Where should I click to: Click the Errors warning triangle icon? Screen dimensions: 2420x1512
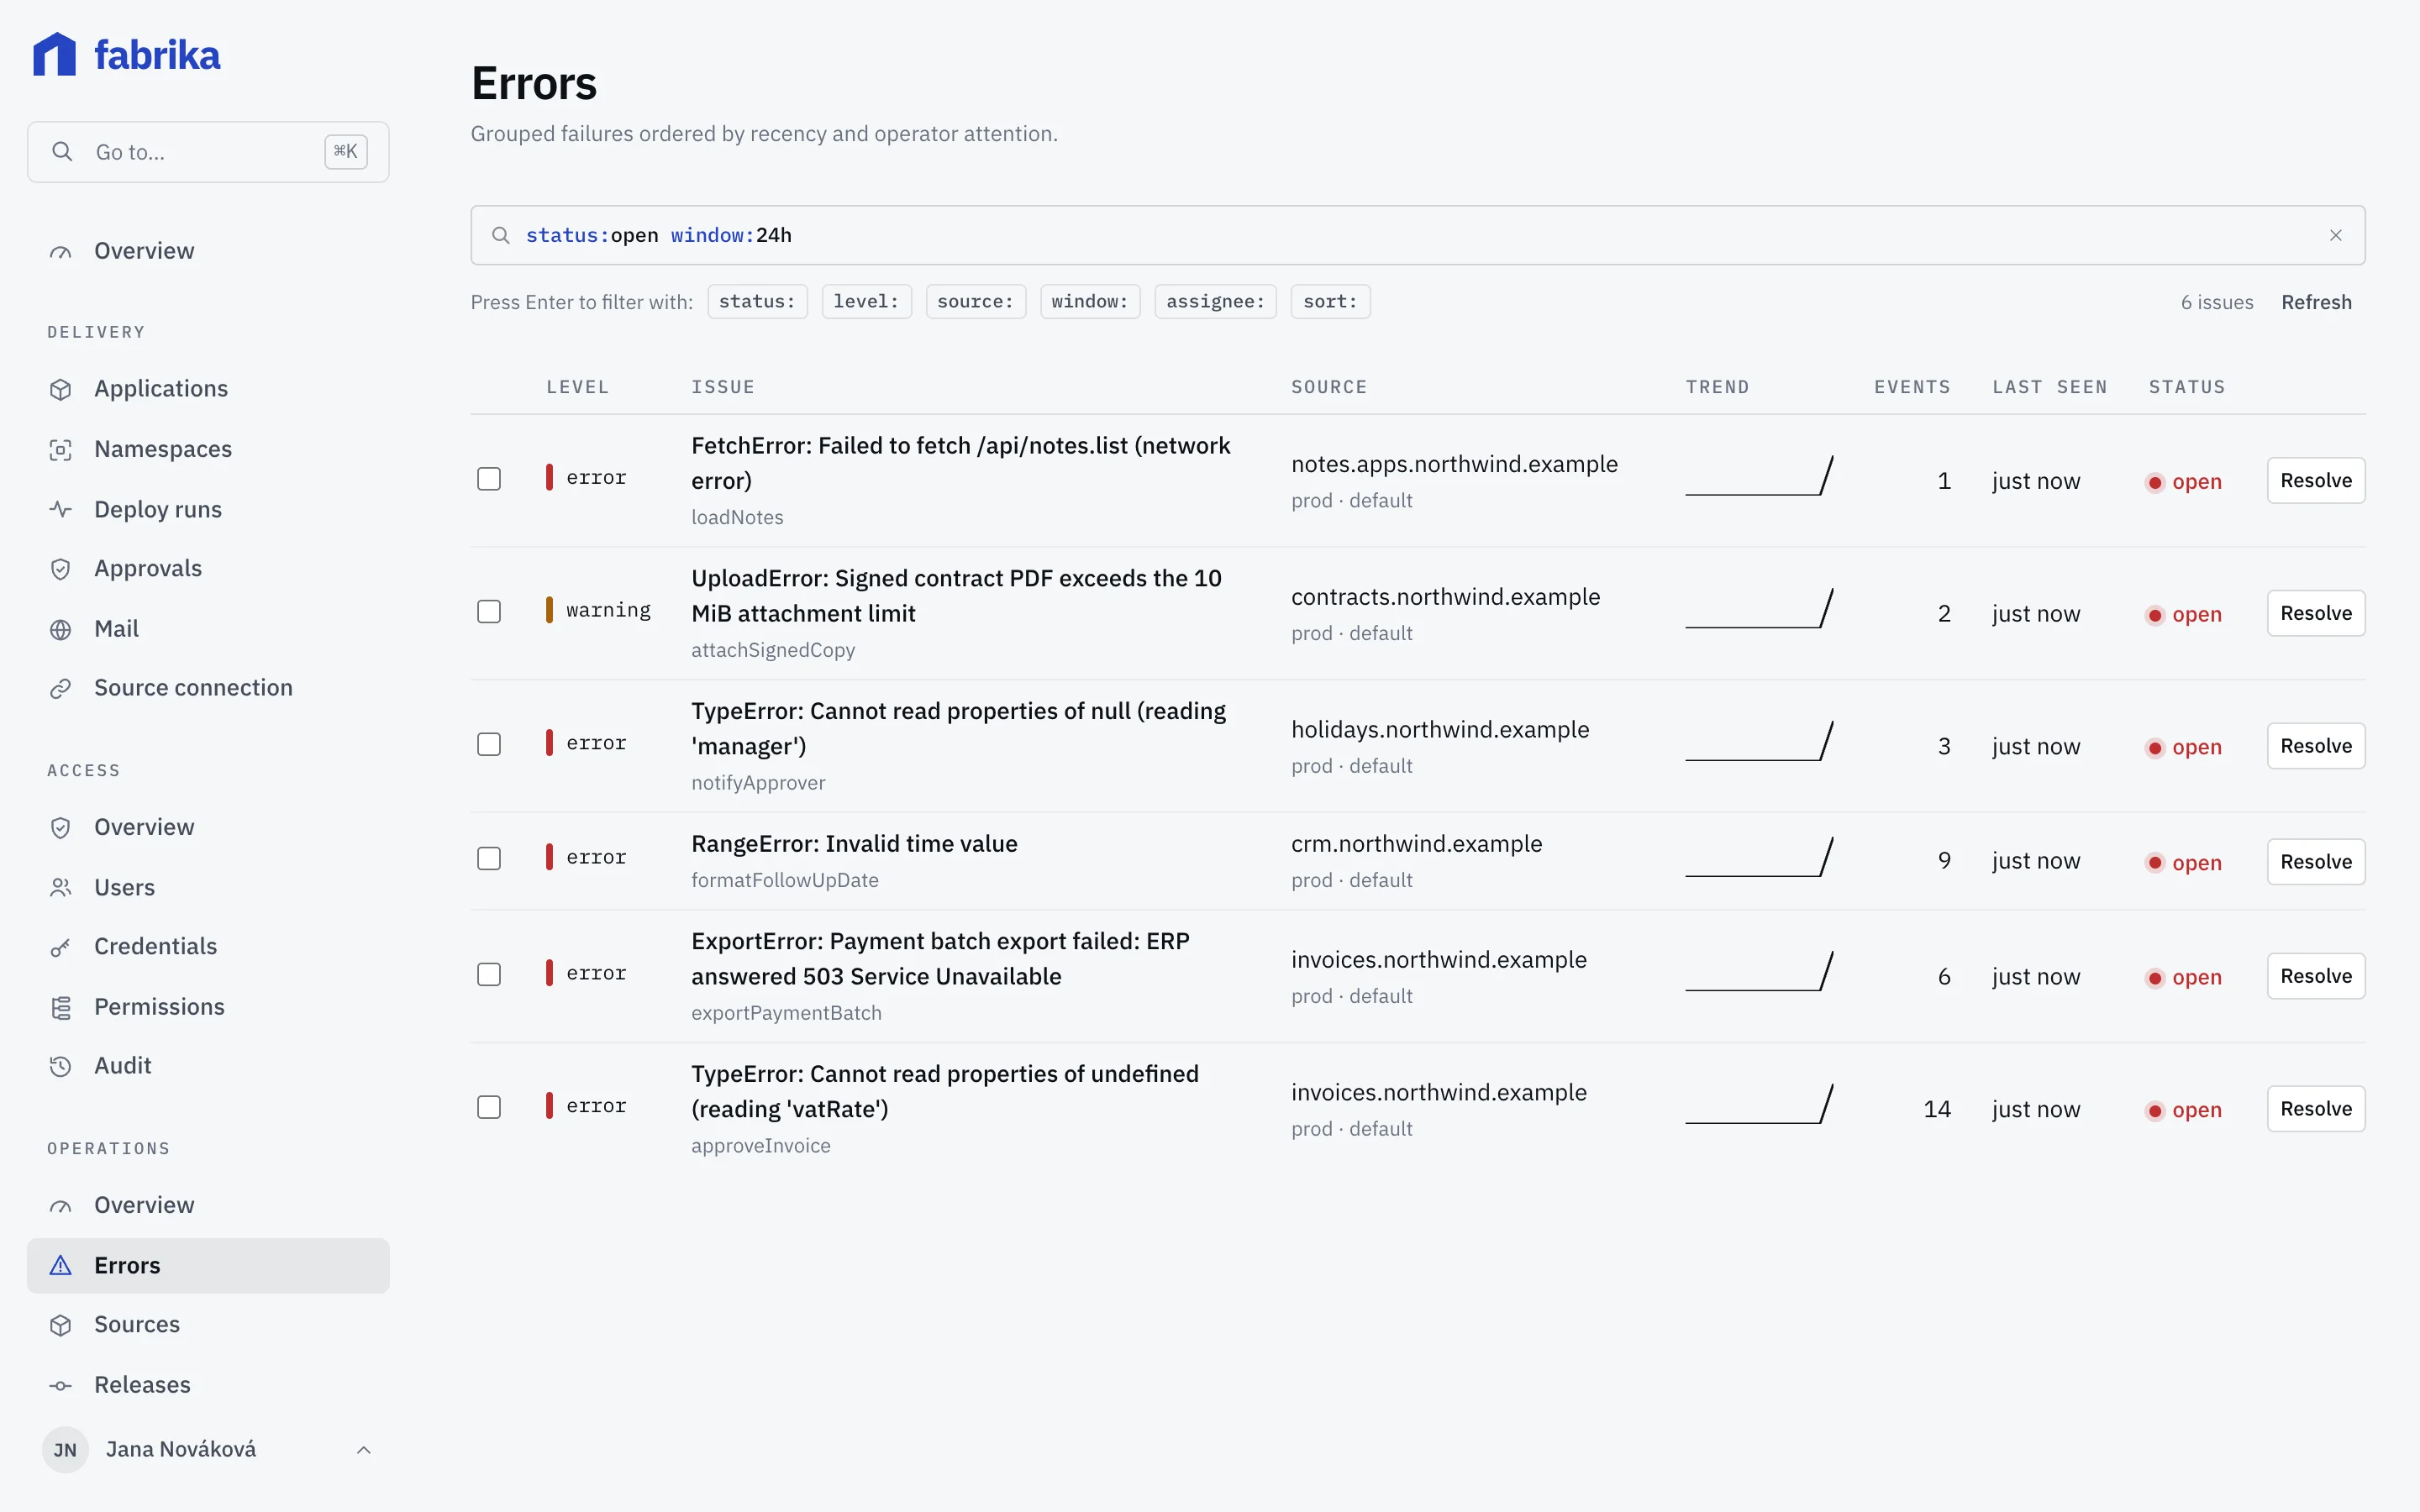(61, 1266)
